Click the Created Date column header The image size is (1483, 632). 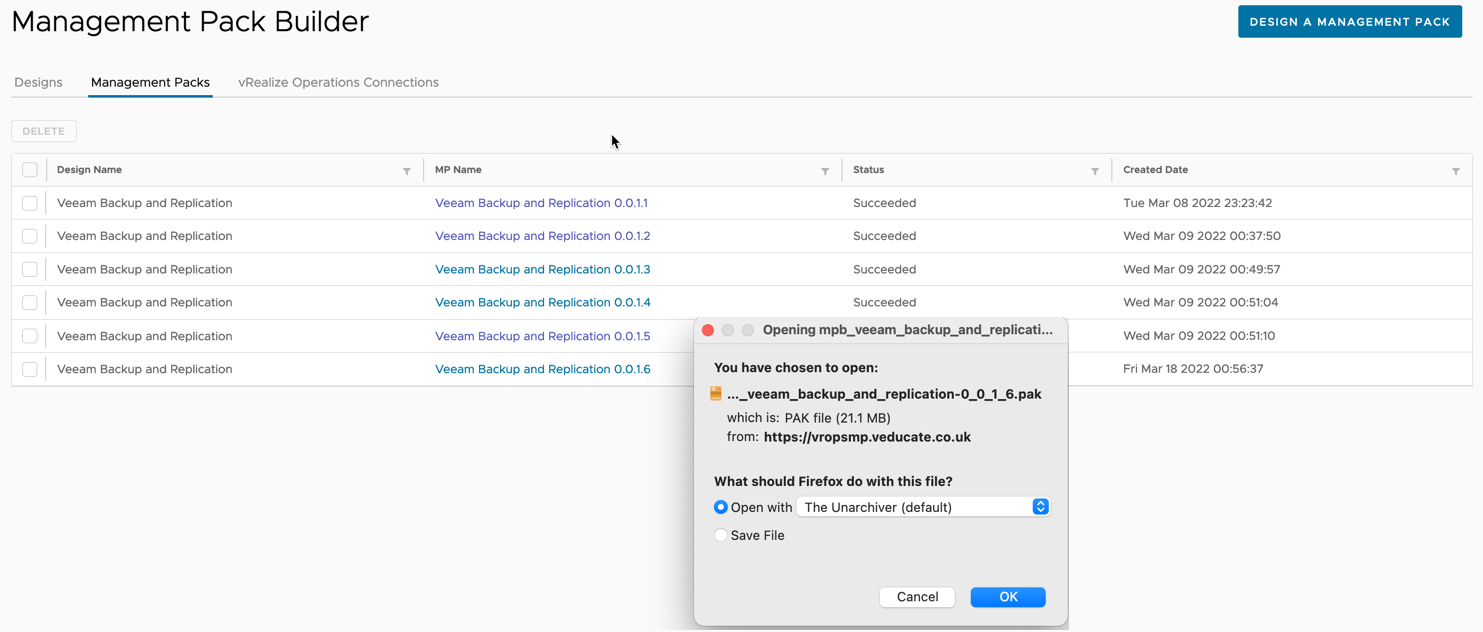point(1155,170)
